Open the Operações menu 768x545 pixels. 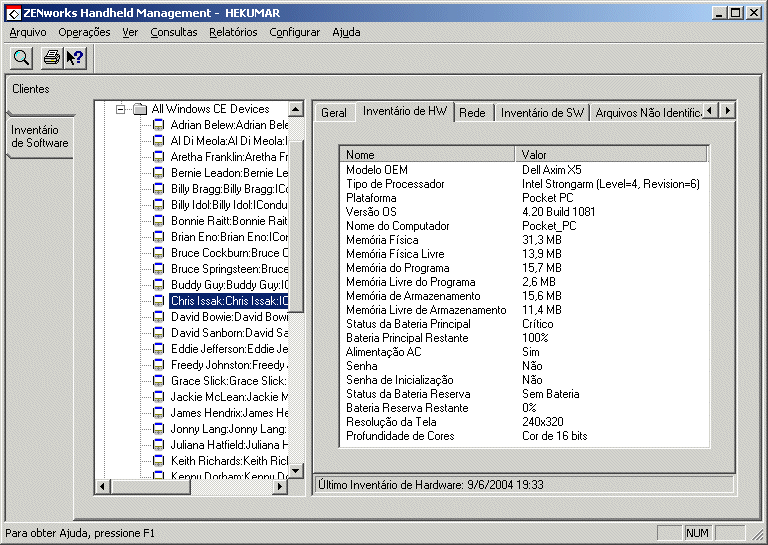pos(84,32)
